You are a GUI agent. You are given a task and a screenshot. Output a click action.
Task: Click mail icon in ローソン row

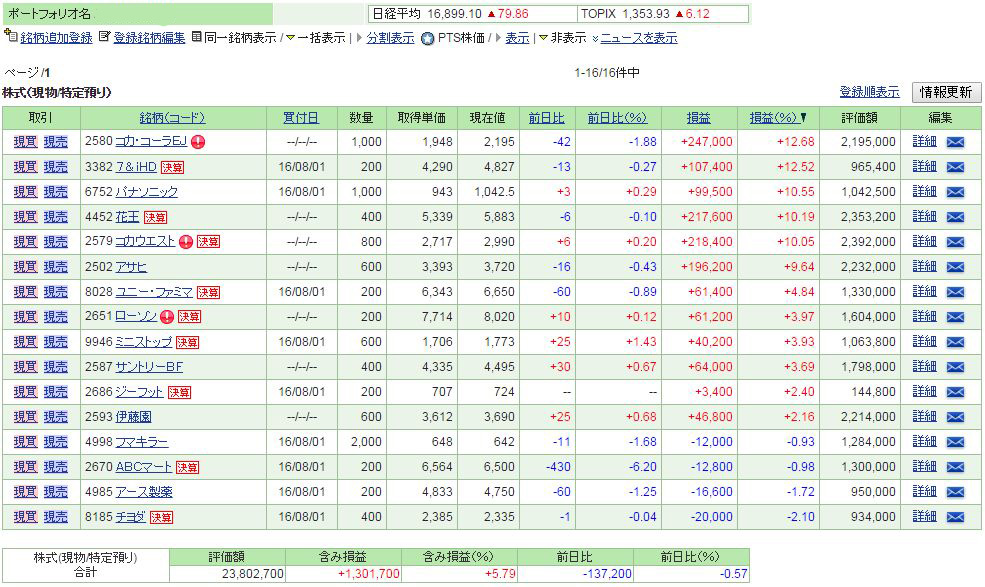pos(955,317)
